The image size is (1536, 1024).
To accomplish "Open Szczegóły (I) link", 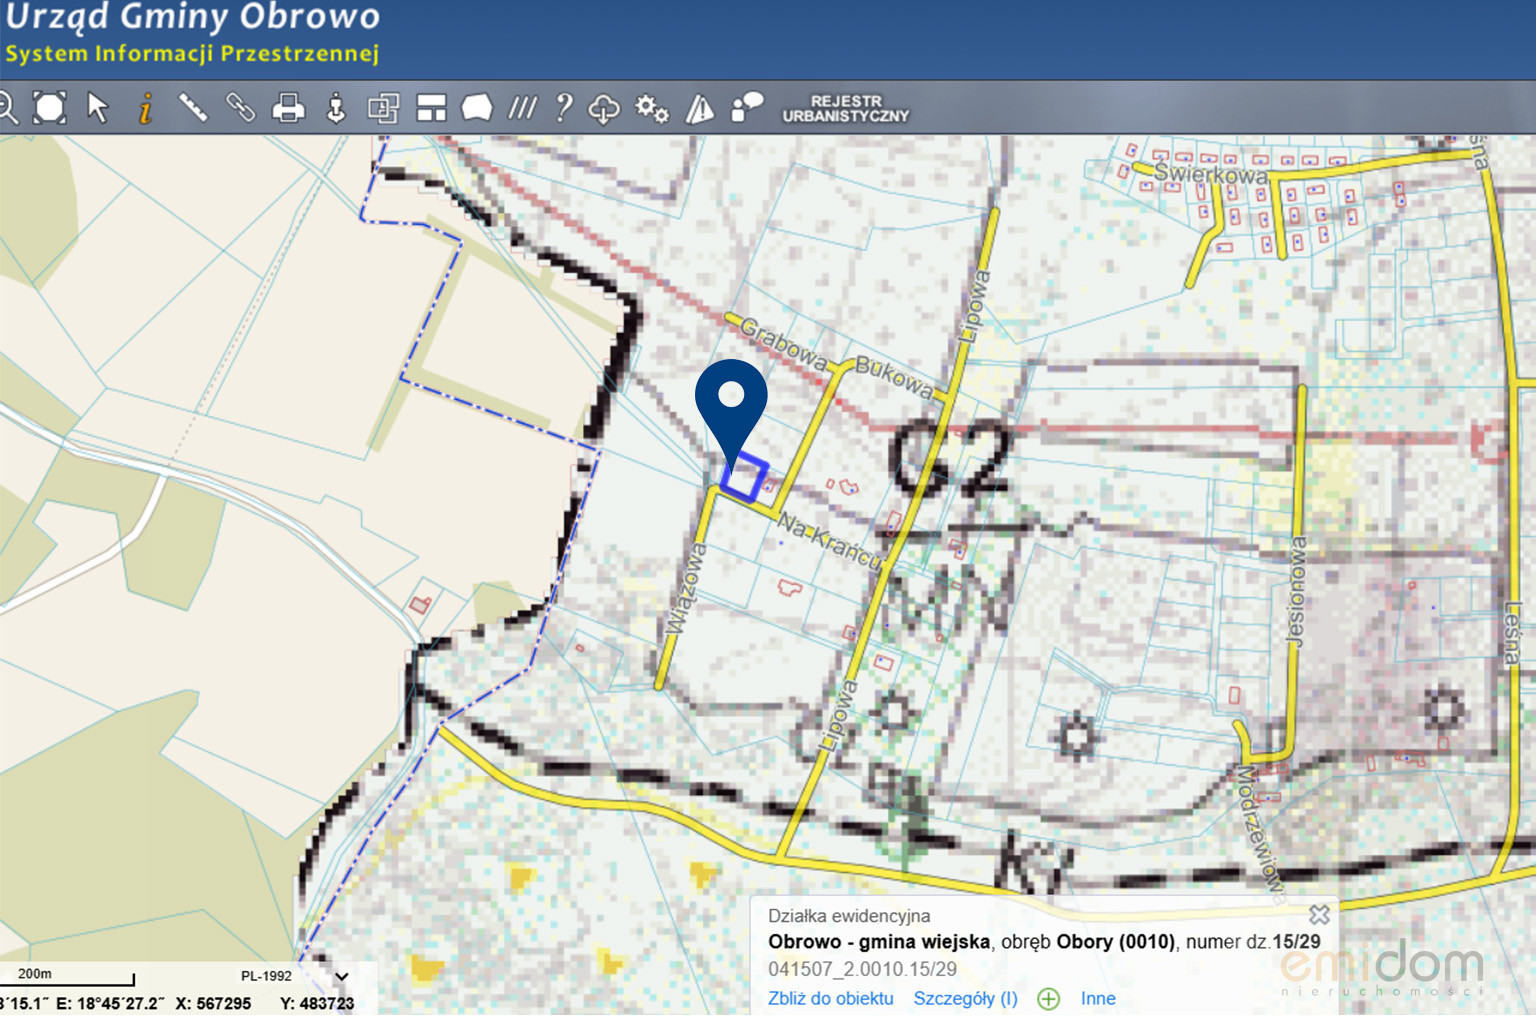I will (x=965, y=998).
